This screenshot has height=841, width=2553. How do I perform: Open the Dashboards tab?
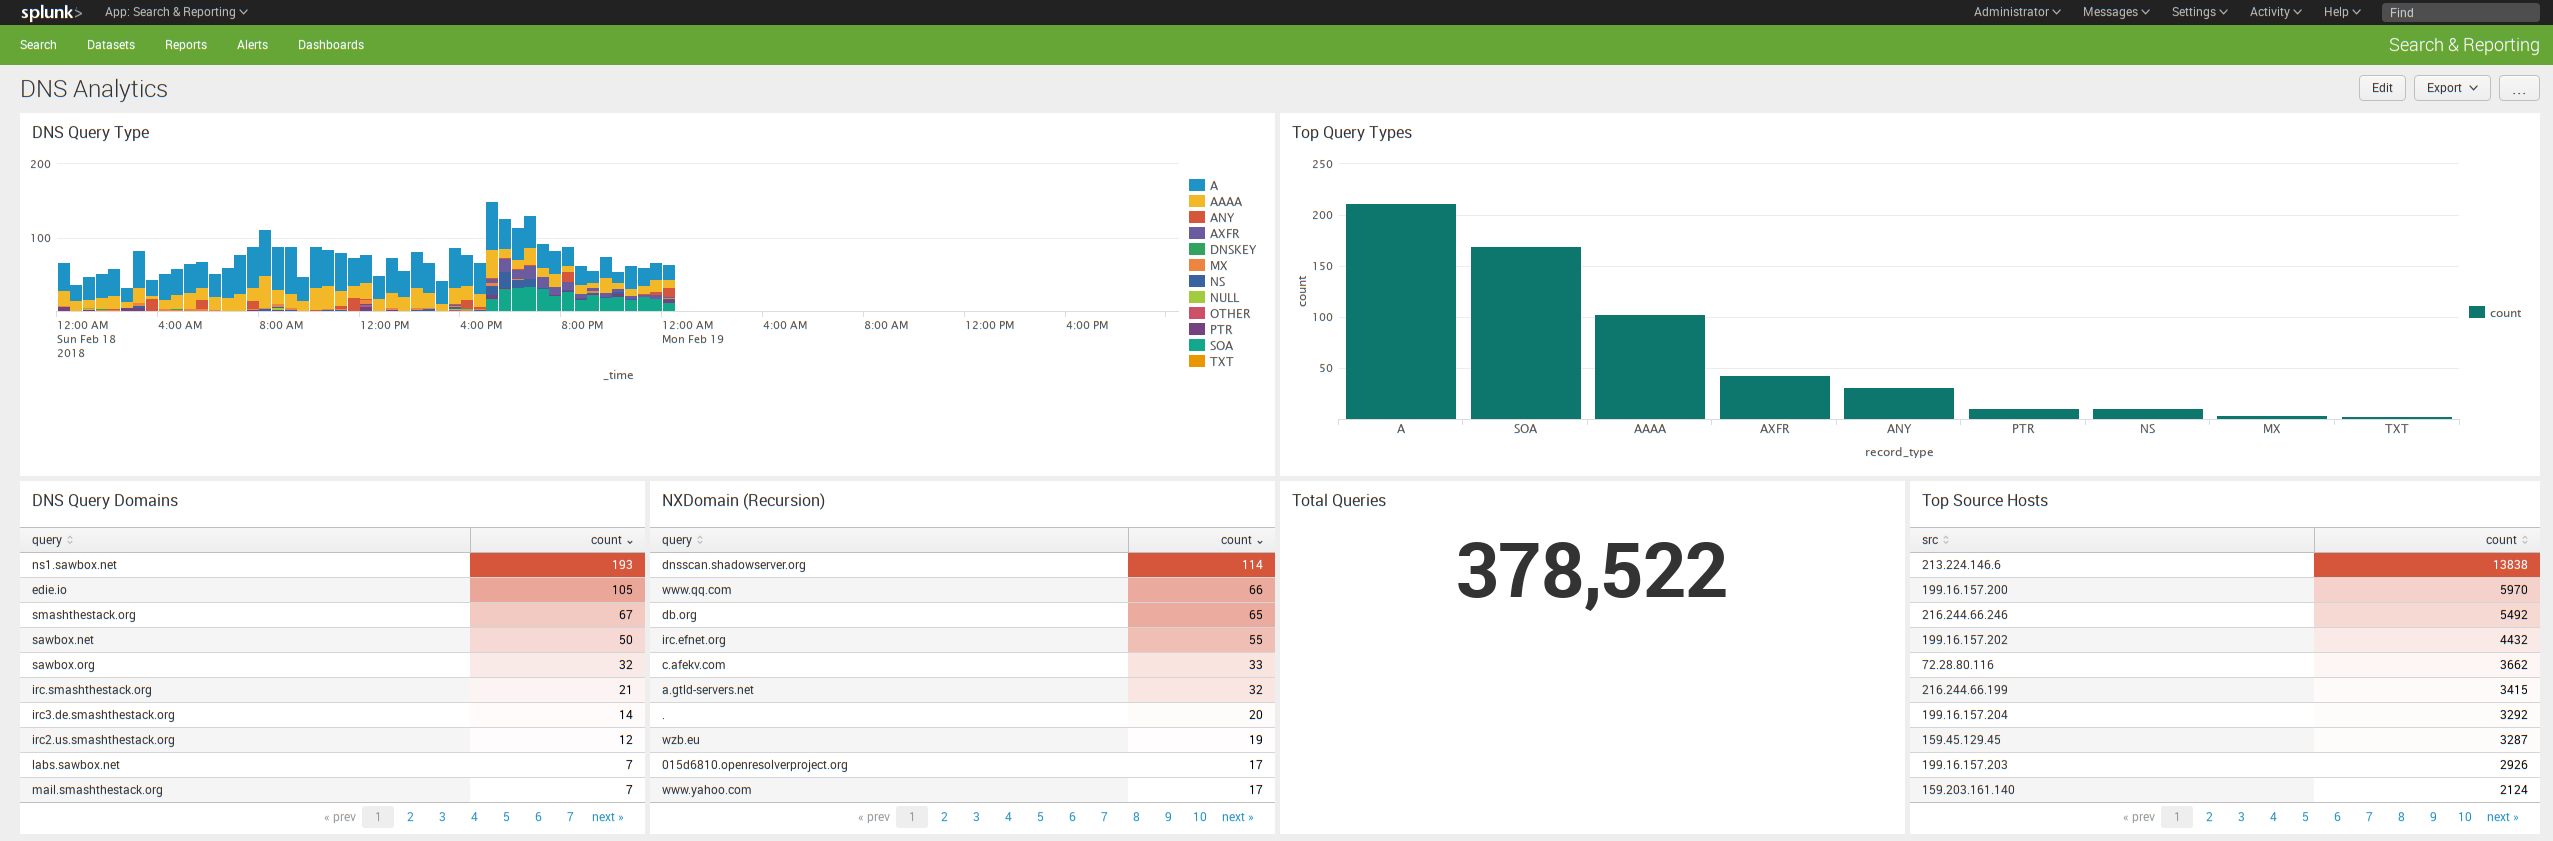pyautogui.click(x=331, y=45)
